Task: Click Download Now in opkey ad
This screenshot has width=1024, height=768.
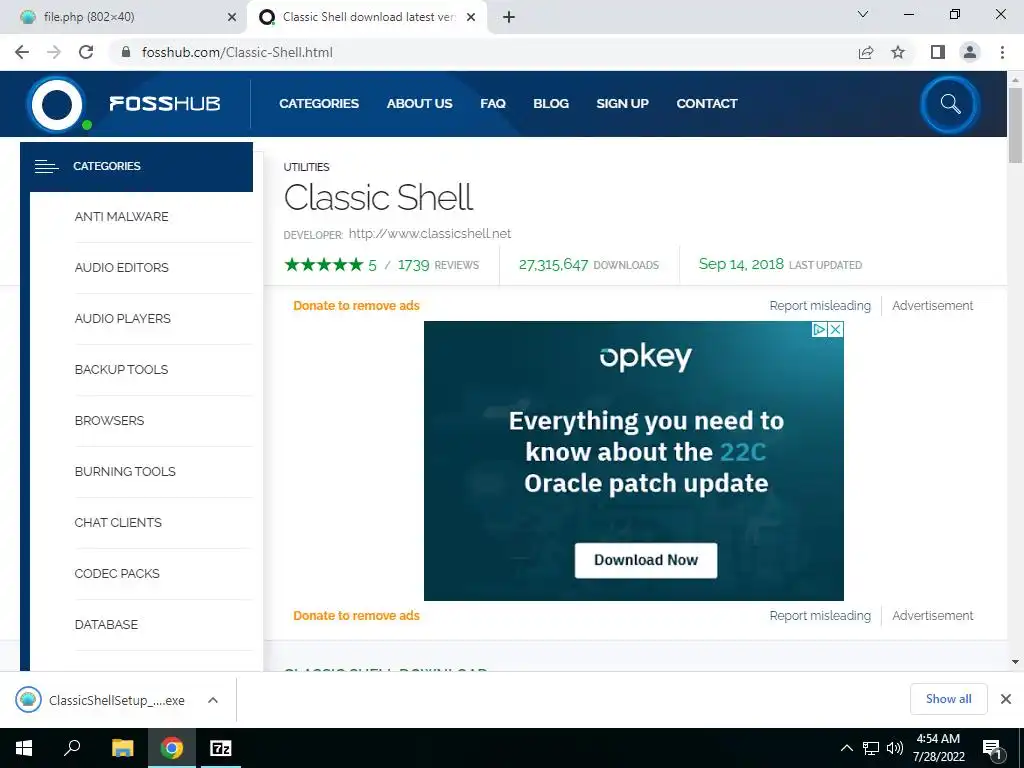Action: (x=646, y=560)
